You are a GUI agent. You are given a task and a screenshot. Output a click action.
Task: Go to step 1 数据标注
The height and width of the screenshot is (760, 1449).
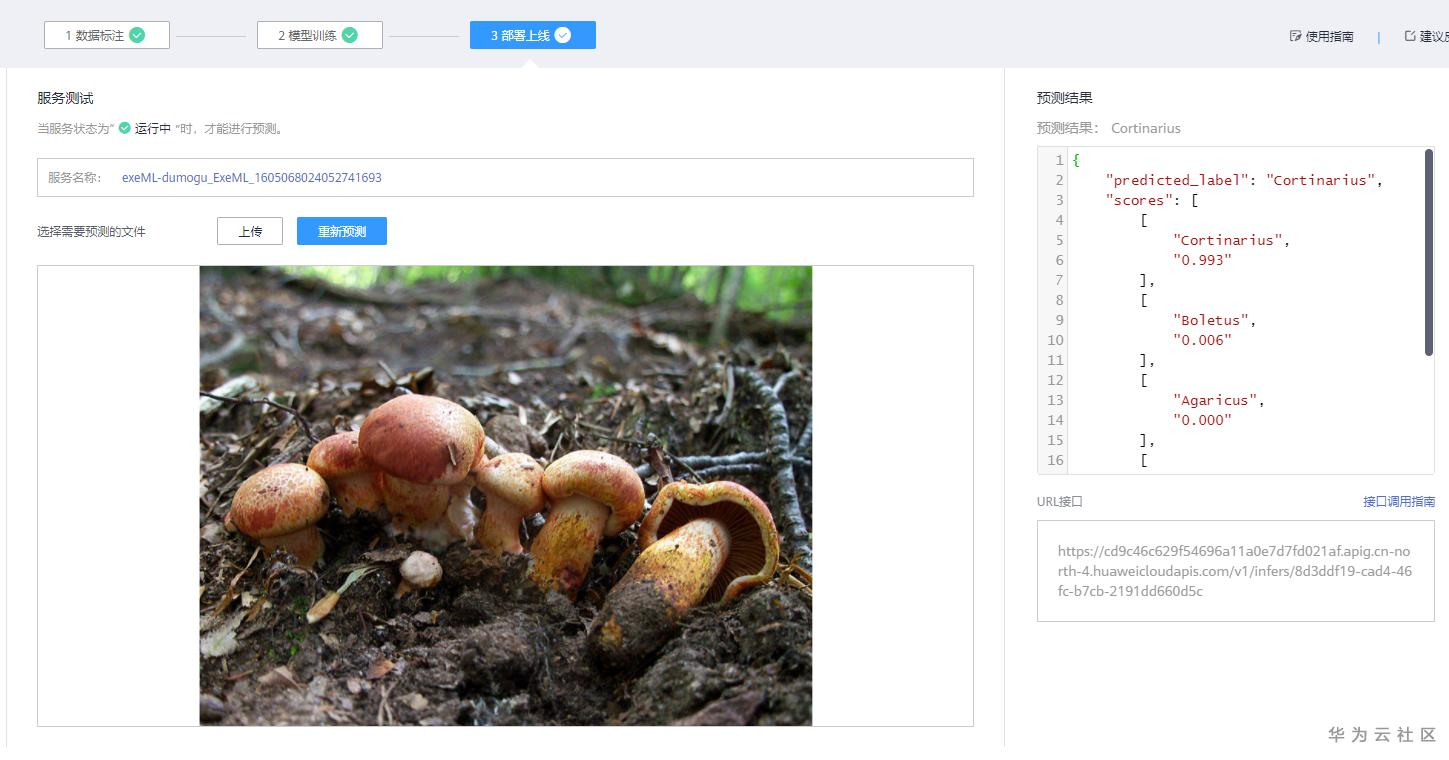107,35
